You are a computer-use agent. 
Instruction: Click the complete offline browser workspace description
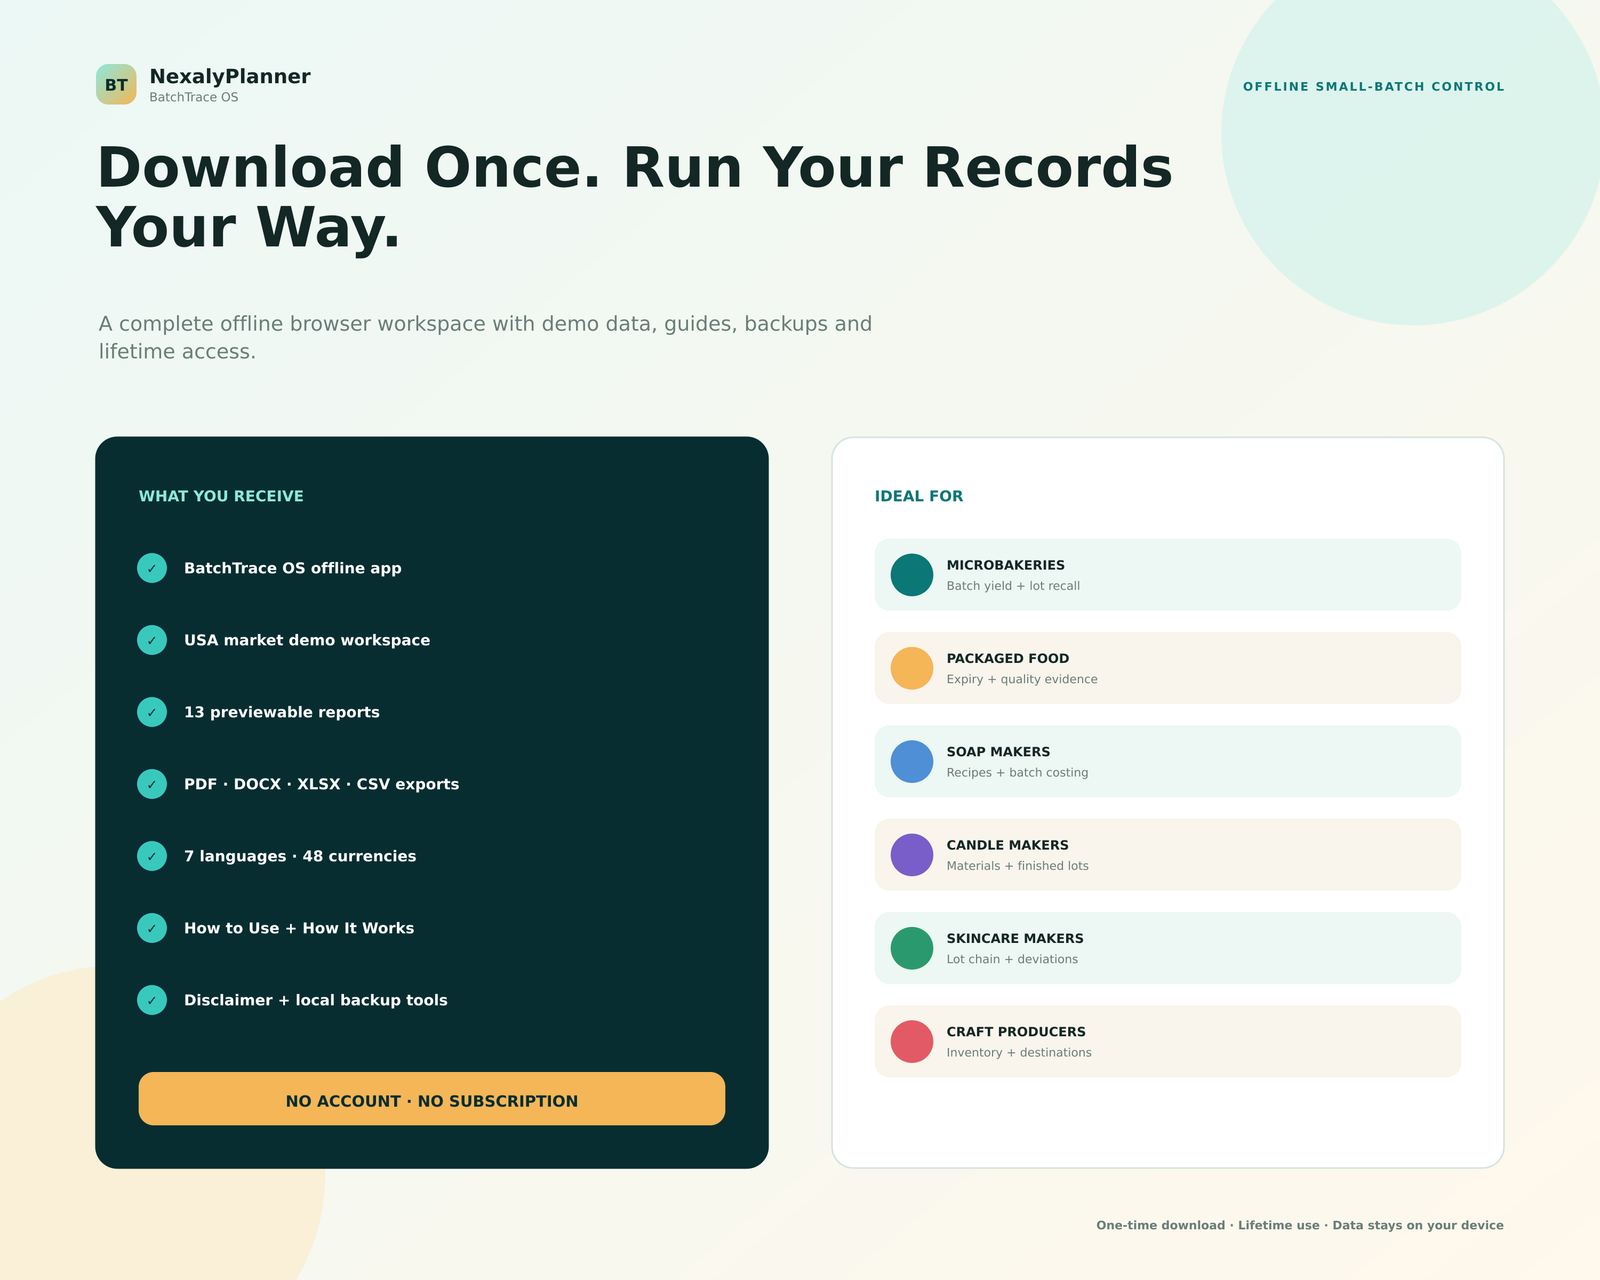(x=485, y=337)
